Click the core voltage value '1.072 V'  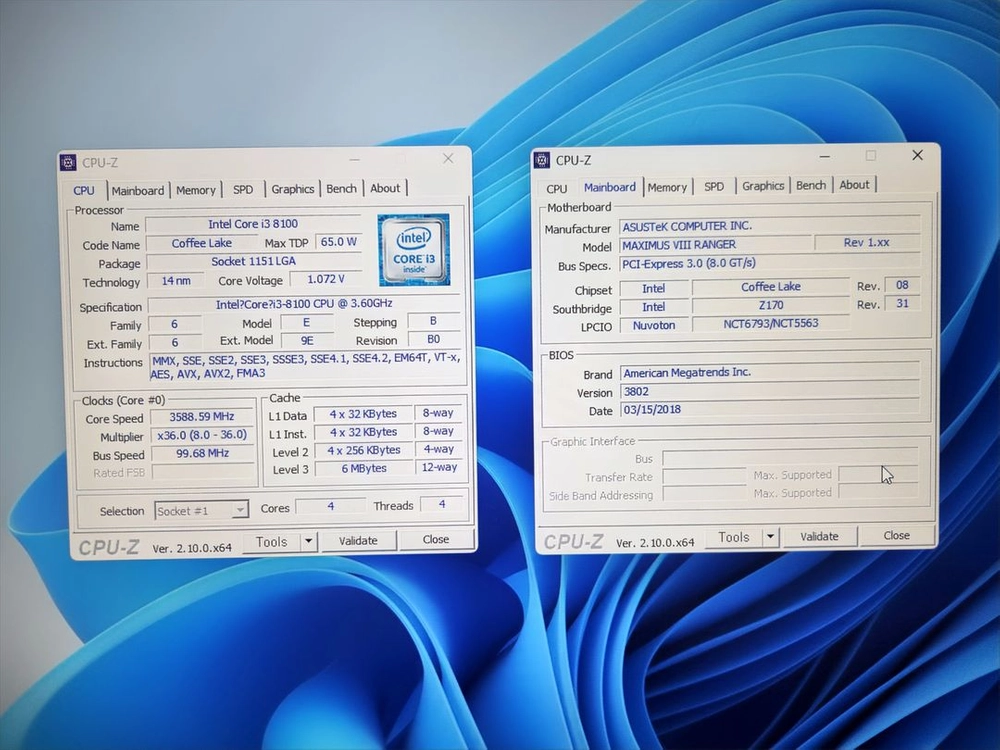pos(326,279)
